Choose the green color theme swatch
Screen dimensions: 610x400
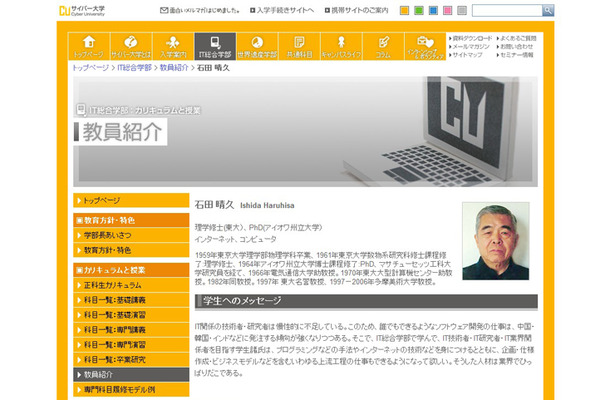point(419,11)
